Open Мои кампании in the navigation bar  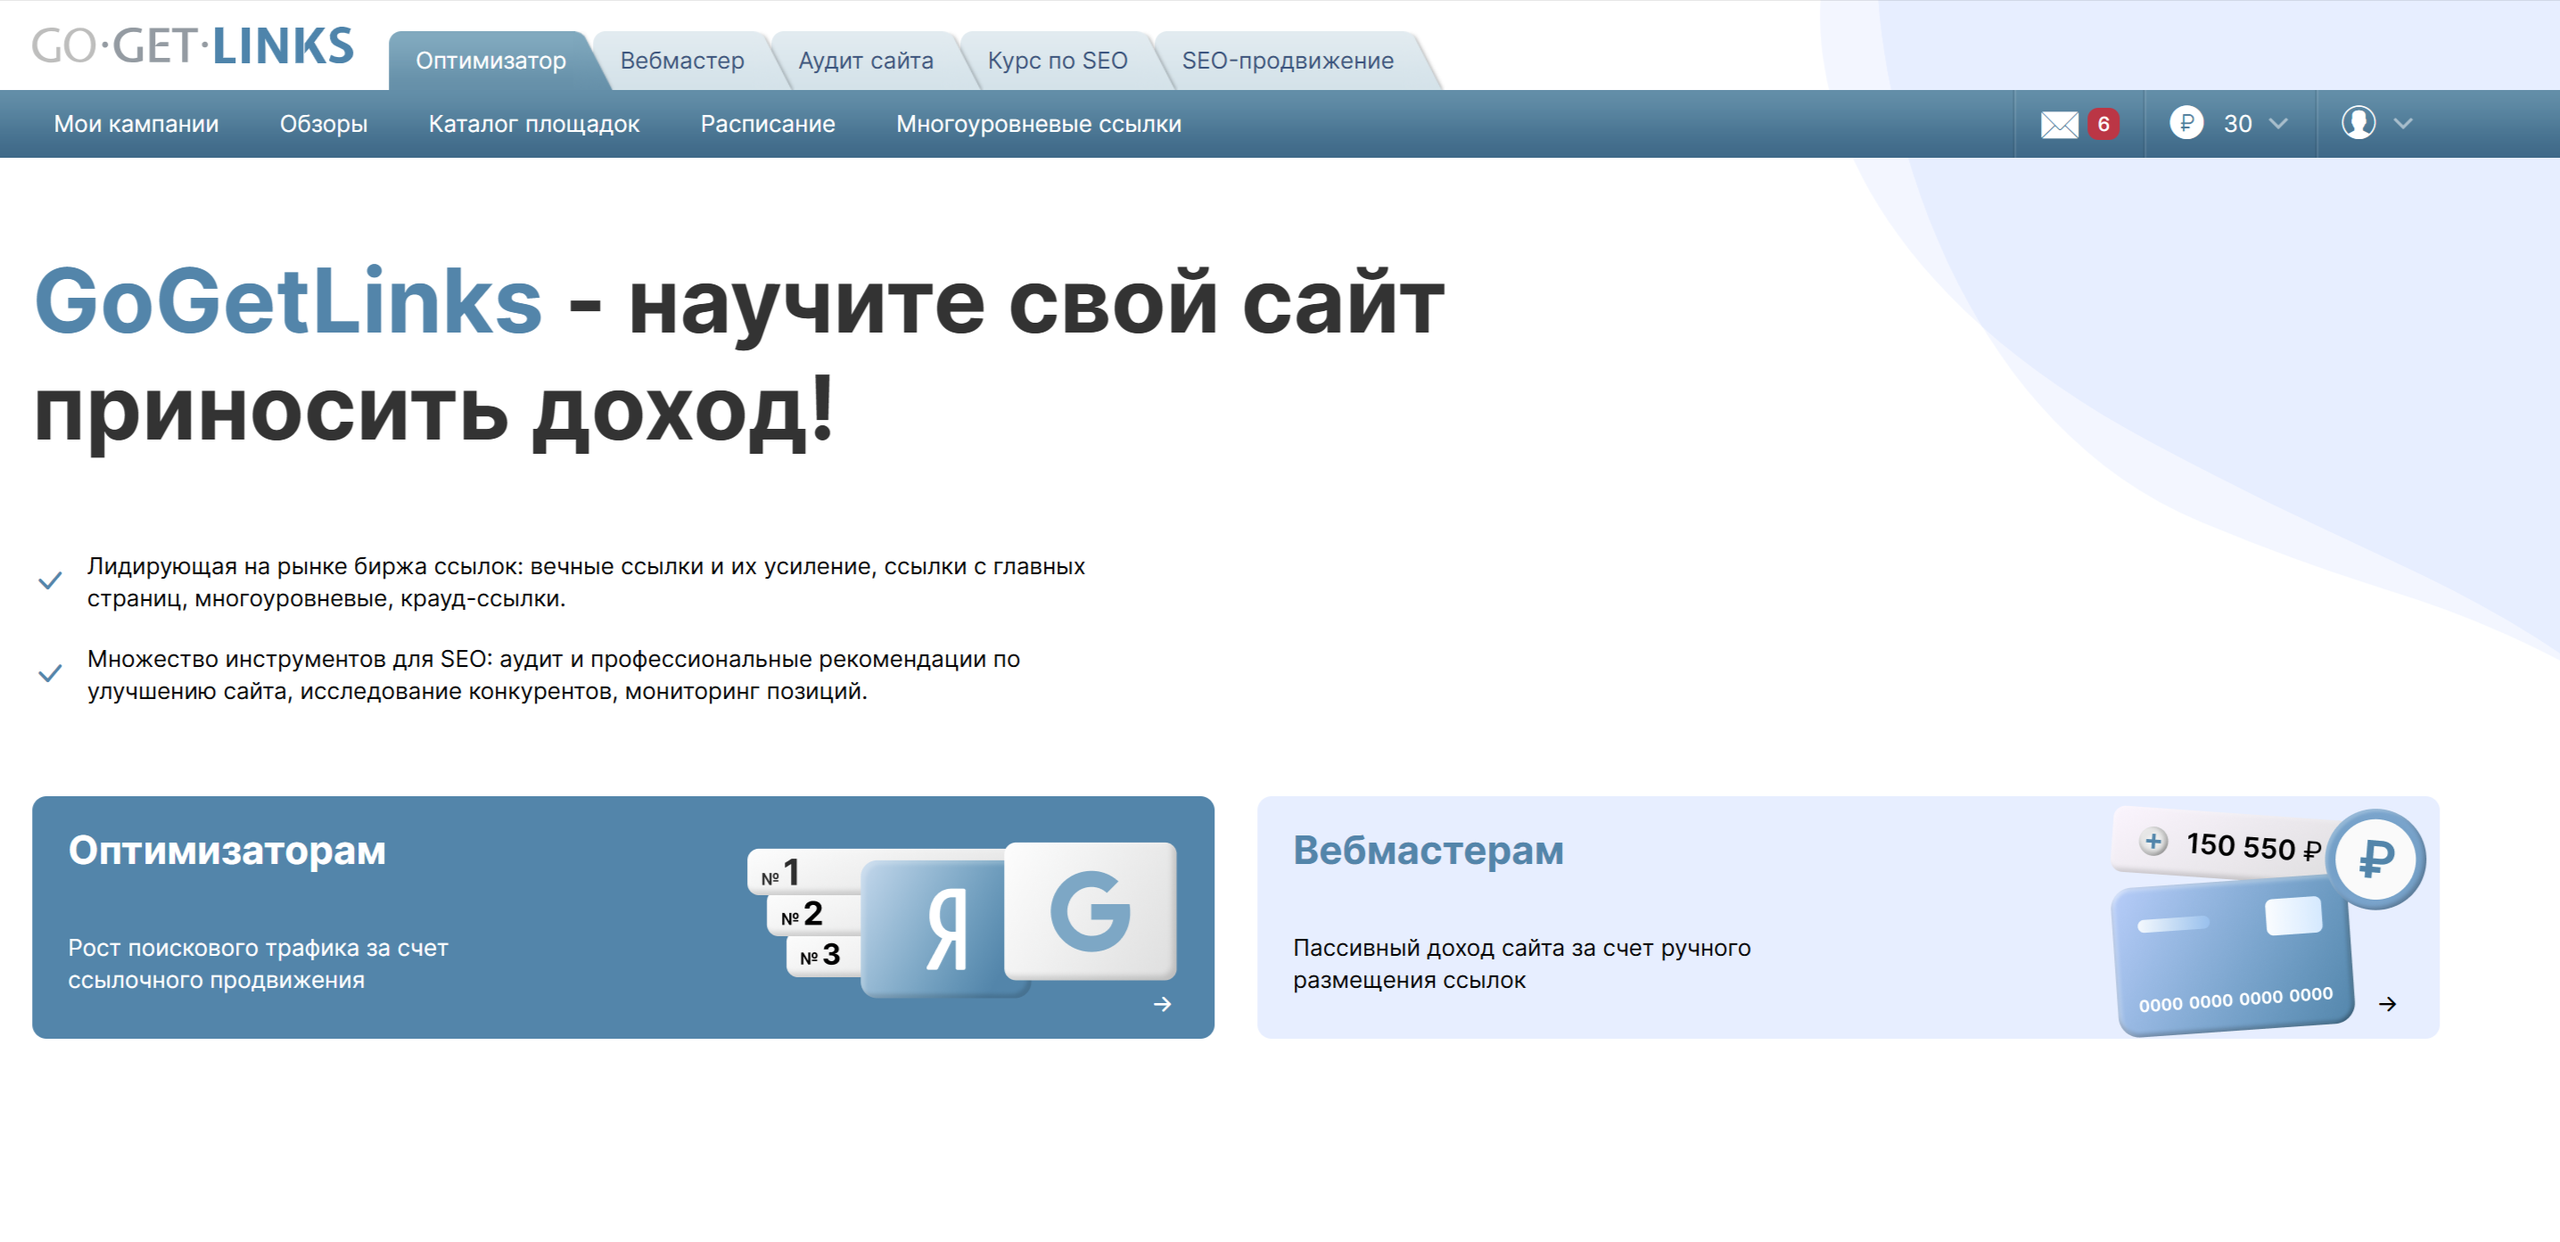click(135, 123)
